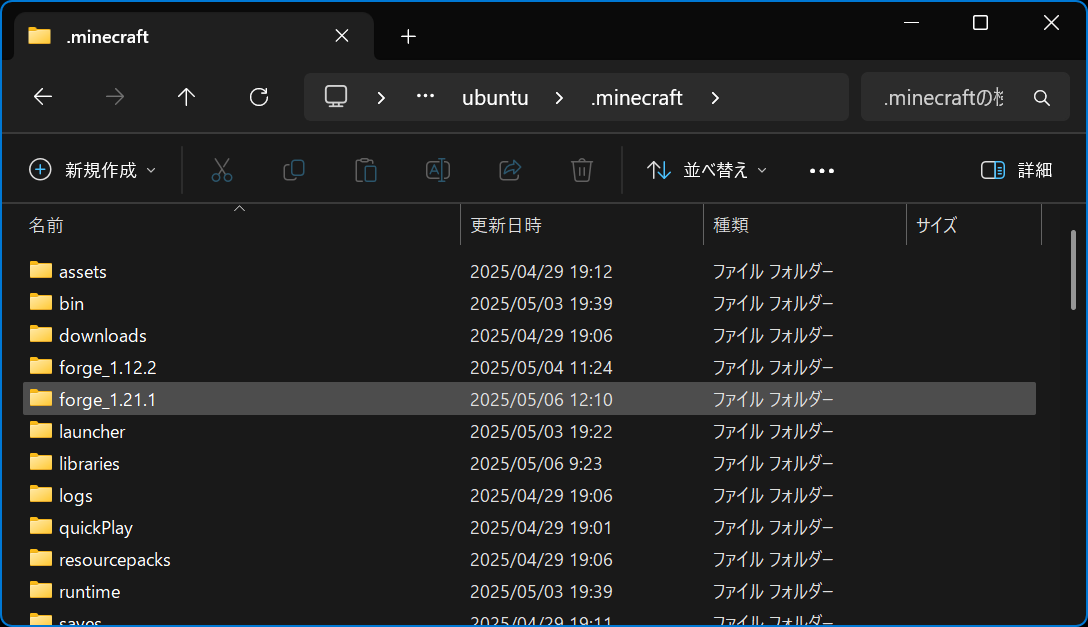The width and height of the screenshot is (1088, 627).
Task: Click the resourcepacks folder icon
Action: 41,558
